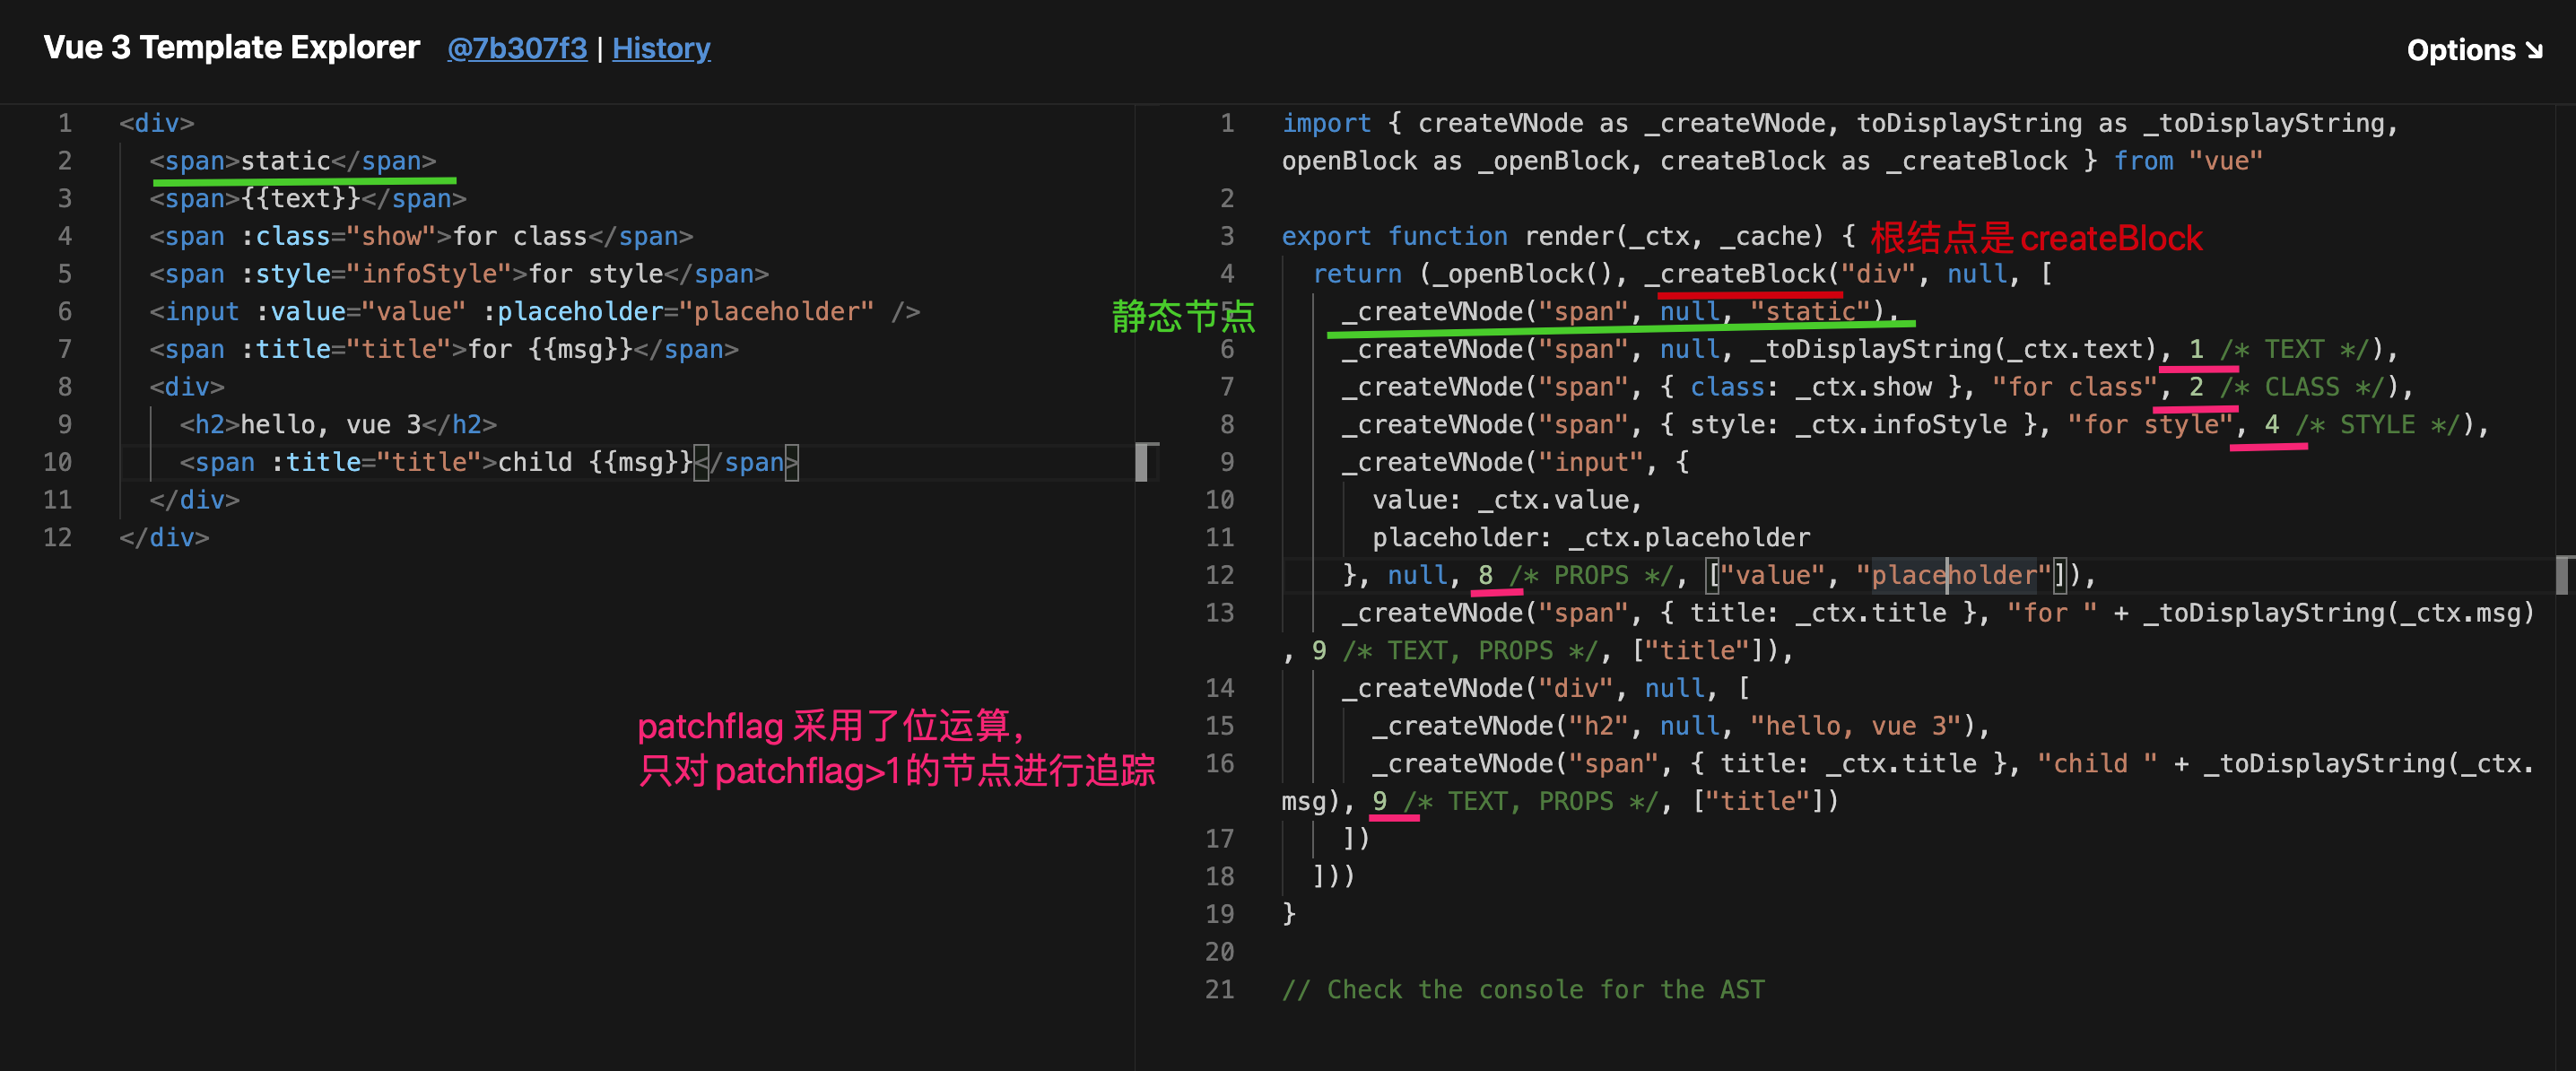Click the left editor scrollbar marker

[1141, 462]
